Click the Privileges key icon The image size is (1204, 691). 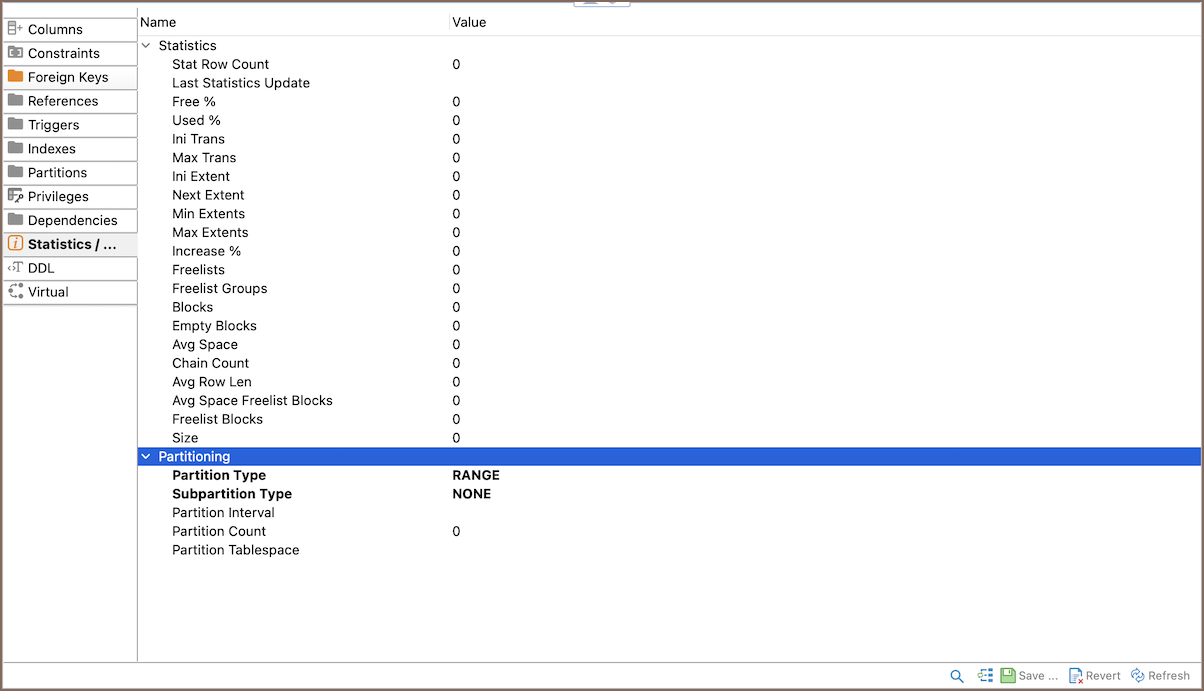[15, 196]
